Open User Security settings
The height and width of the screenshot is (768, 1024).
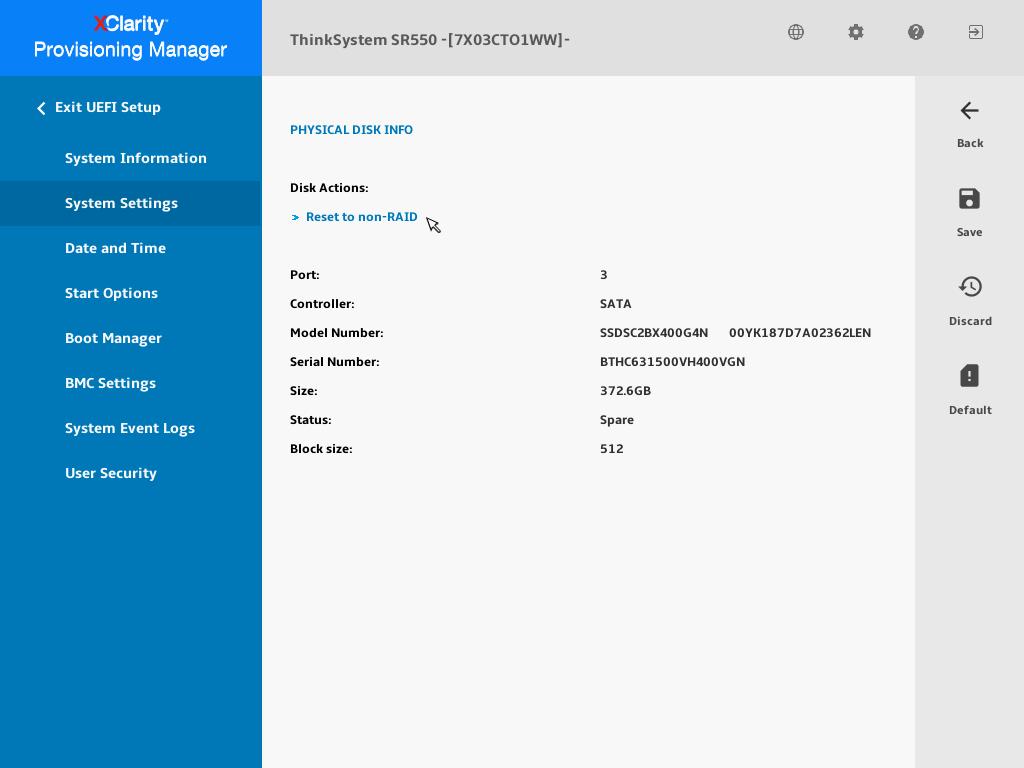111,473
